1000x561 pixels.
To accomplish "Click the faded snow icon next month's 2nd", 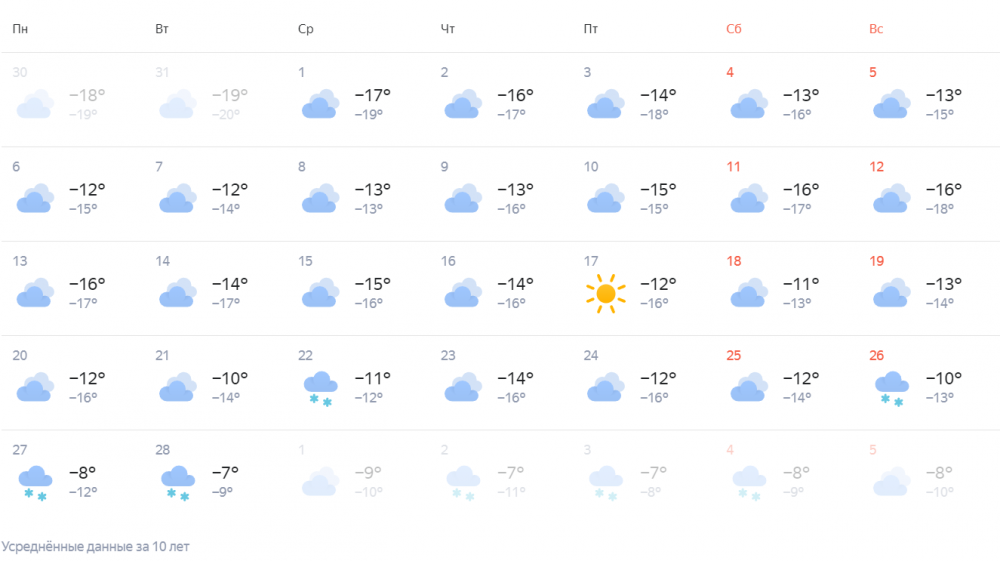I will 463,482.
